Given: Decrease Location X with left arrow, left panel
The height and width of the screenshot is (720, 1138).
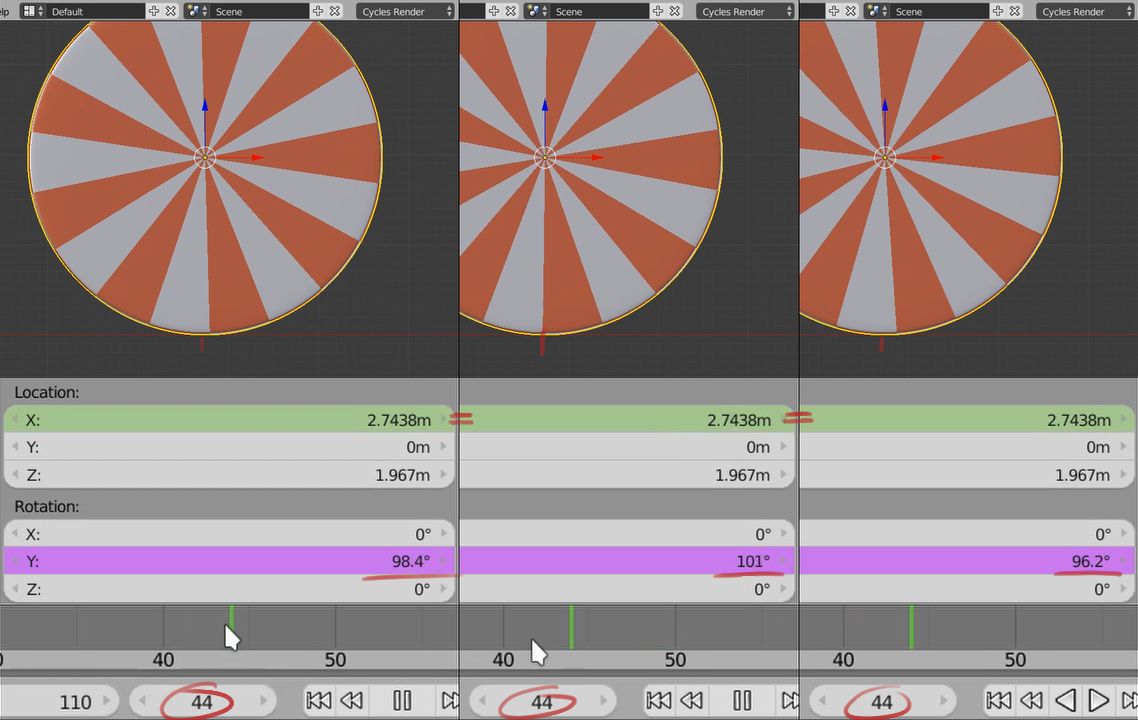Looking at the screenshot, I should click(15, 420).
